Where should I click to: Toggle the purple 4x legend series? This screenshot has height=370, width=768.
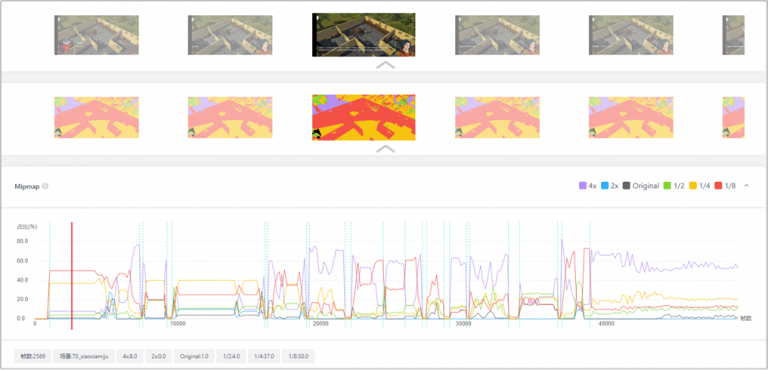[588, 186]
